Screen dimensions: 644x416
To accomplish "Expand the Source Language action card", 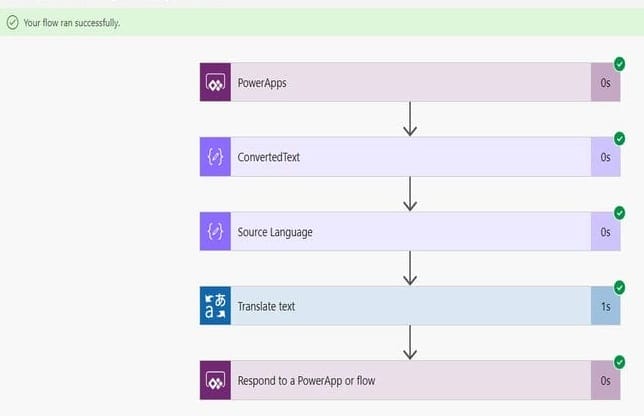I will click(x=410, y=231).
